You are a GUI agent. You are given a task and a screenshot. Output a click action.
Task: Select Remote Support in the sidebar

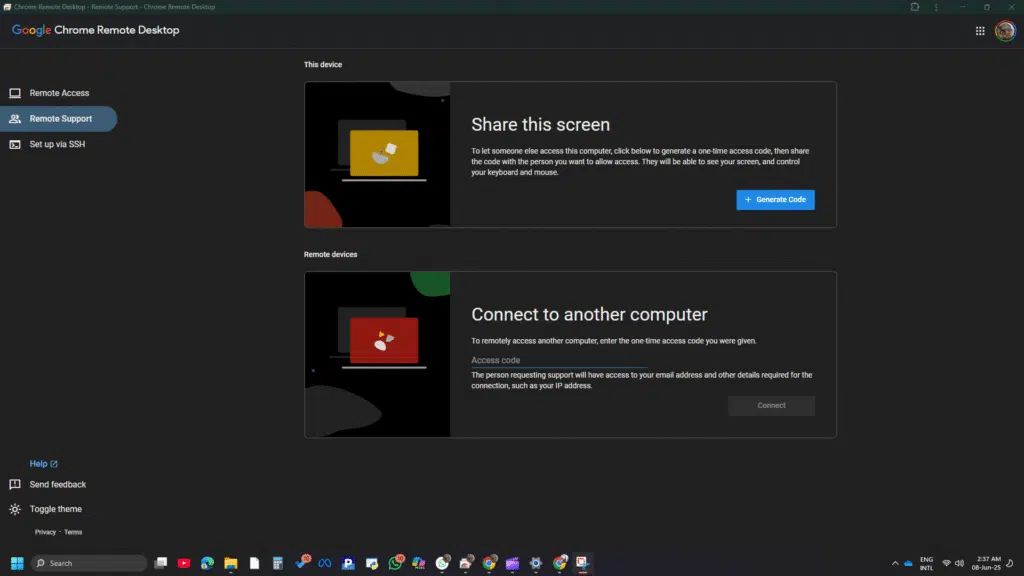tap(60, 119)
